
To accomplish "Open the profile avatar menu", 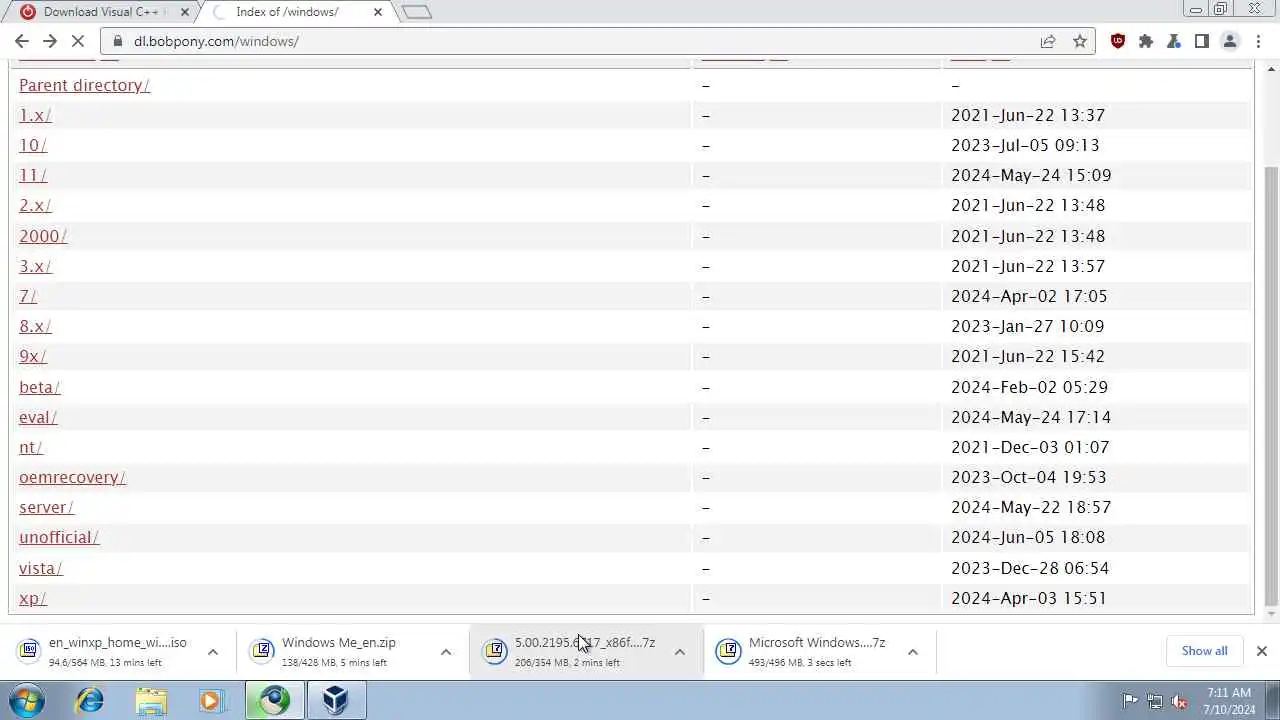I will pyautogui.click(x=1230, y=41).
